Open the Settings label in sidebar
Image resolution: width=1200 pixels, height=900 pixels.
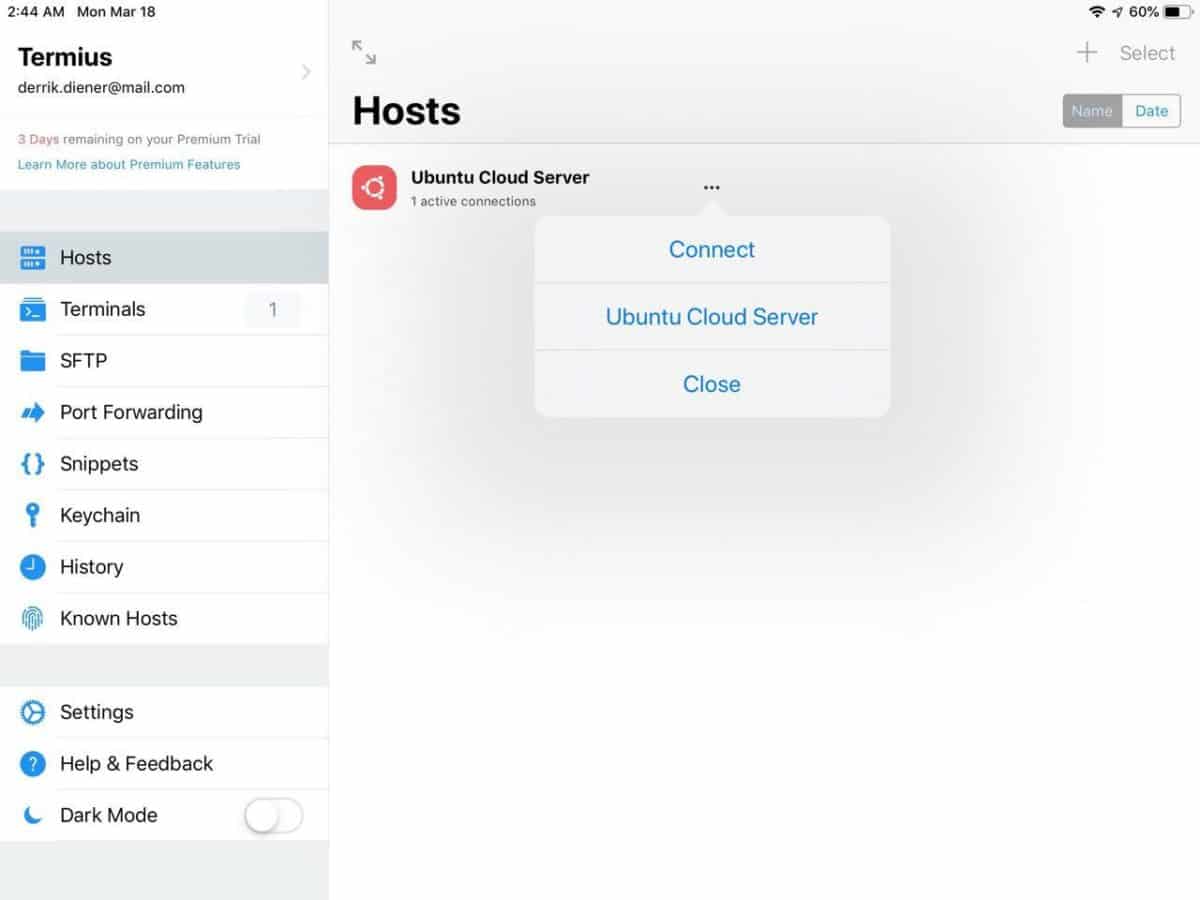97,712
